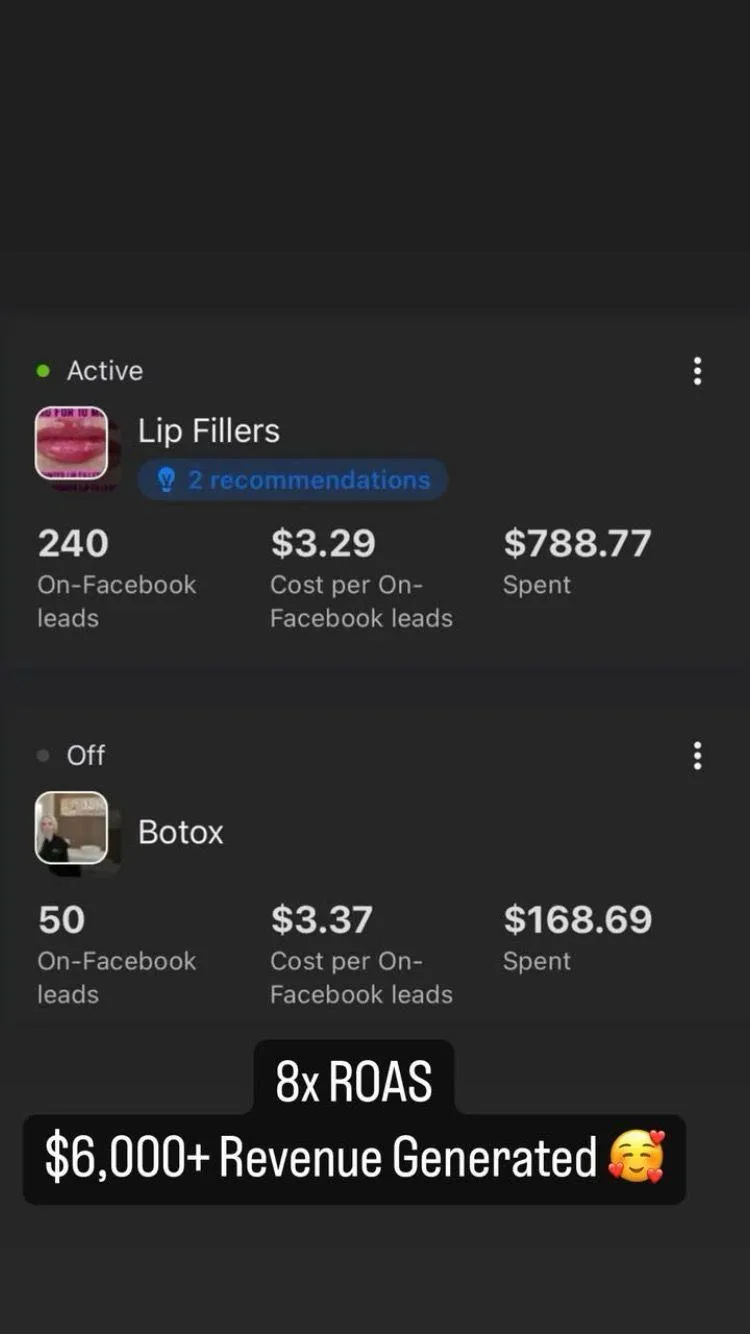Click the gray Off status dot
Screen dimensions: 750x1334
tap(43, 756)
